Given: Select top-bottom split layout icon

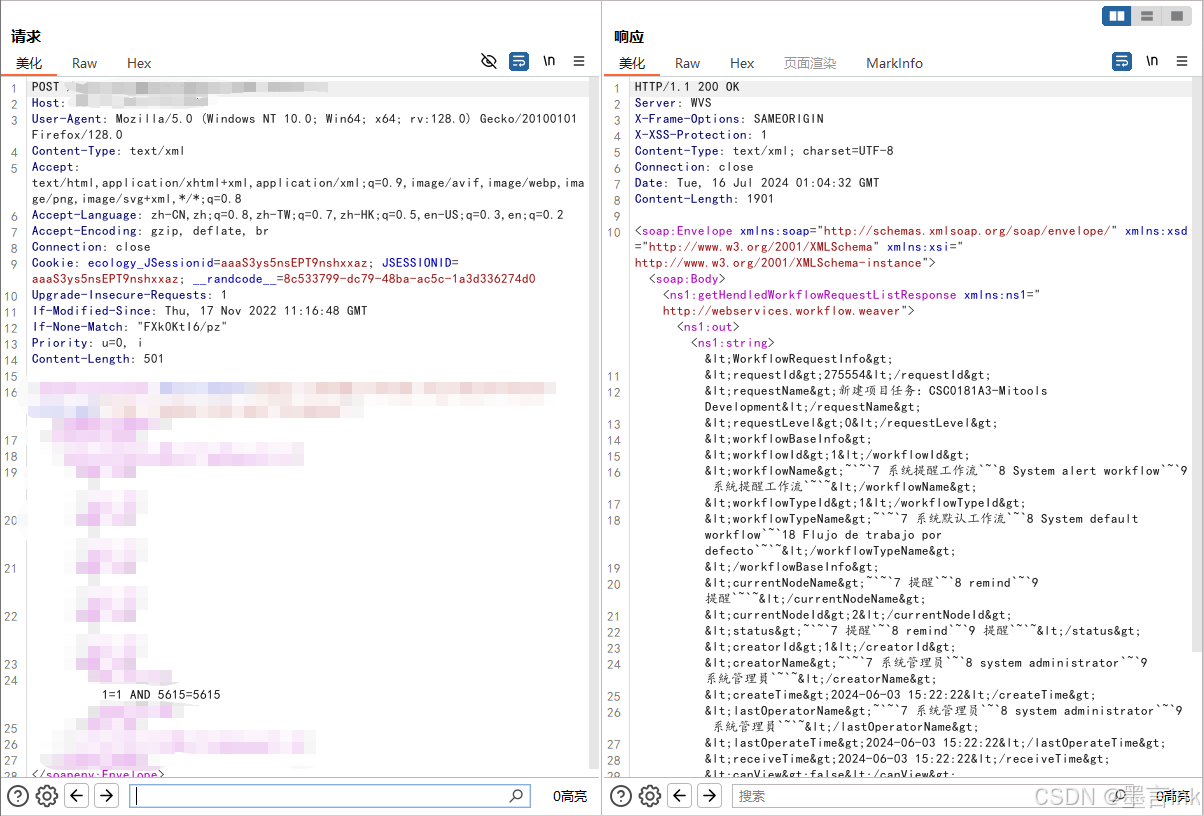Looking at the screenshot, I should pos(1146,16).
